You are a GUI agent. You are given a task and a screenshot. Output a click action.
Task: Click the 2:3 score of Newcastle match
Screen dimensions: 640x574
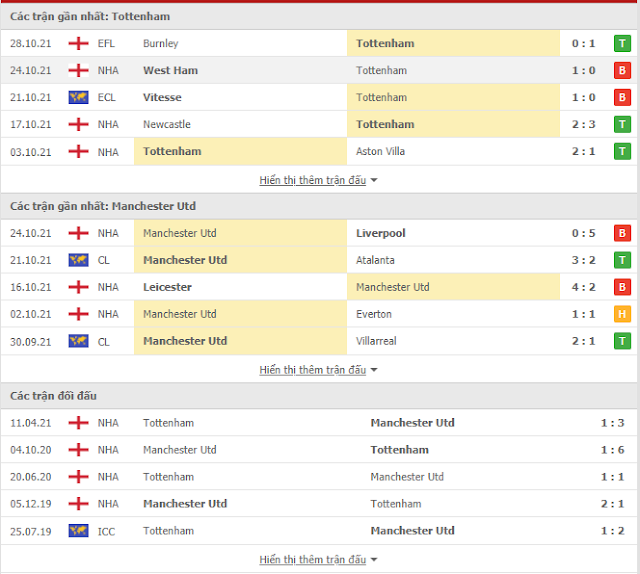point(583,124)
